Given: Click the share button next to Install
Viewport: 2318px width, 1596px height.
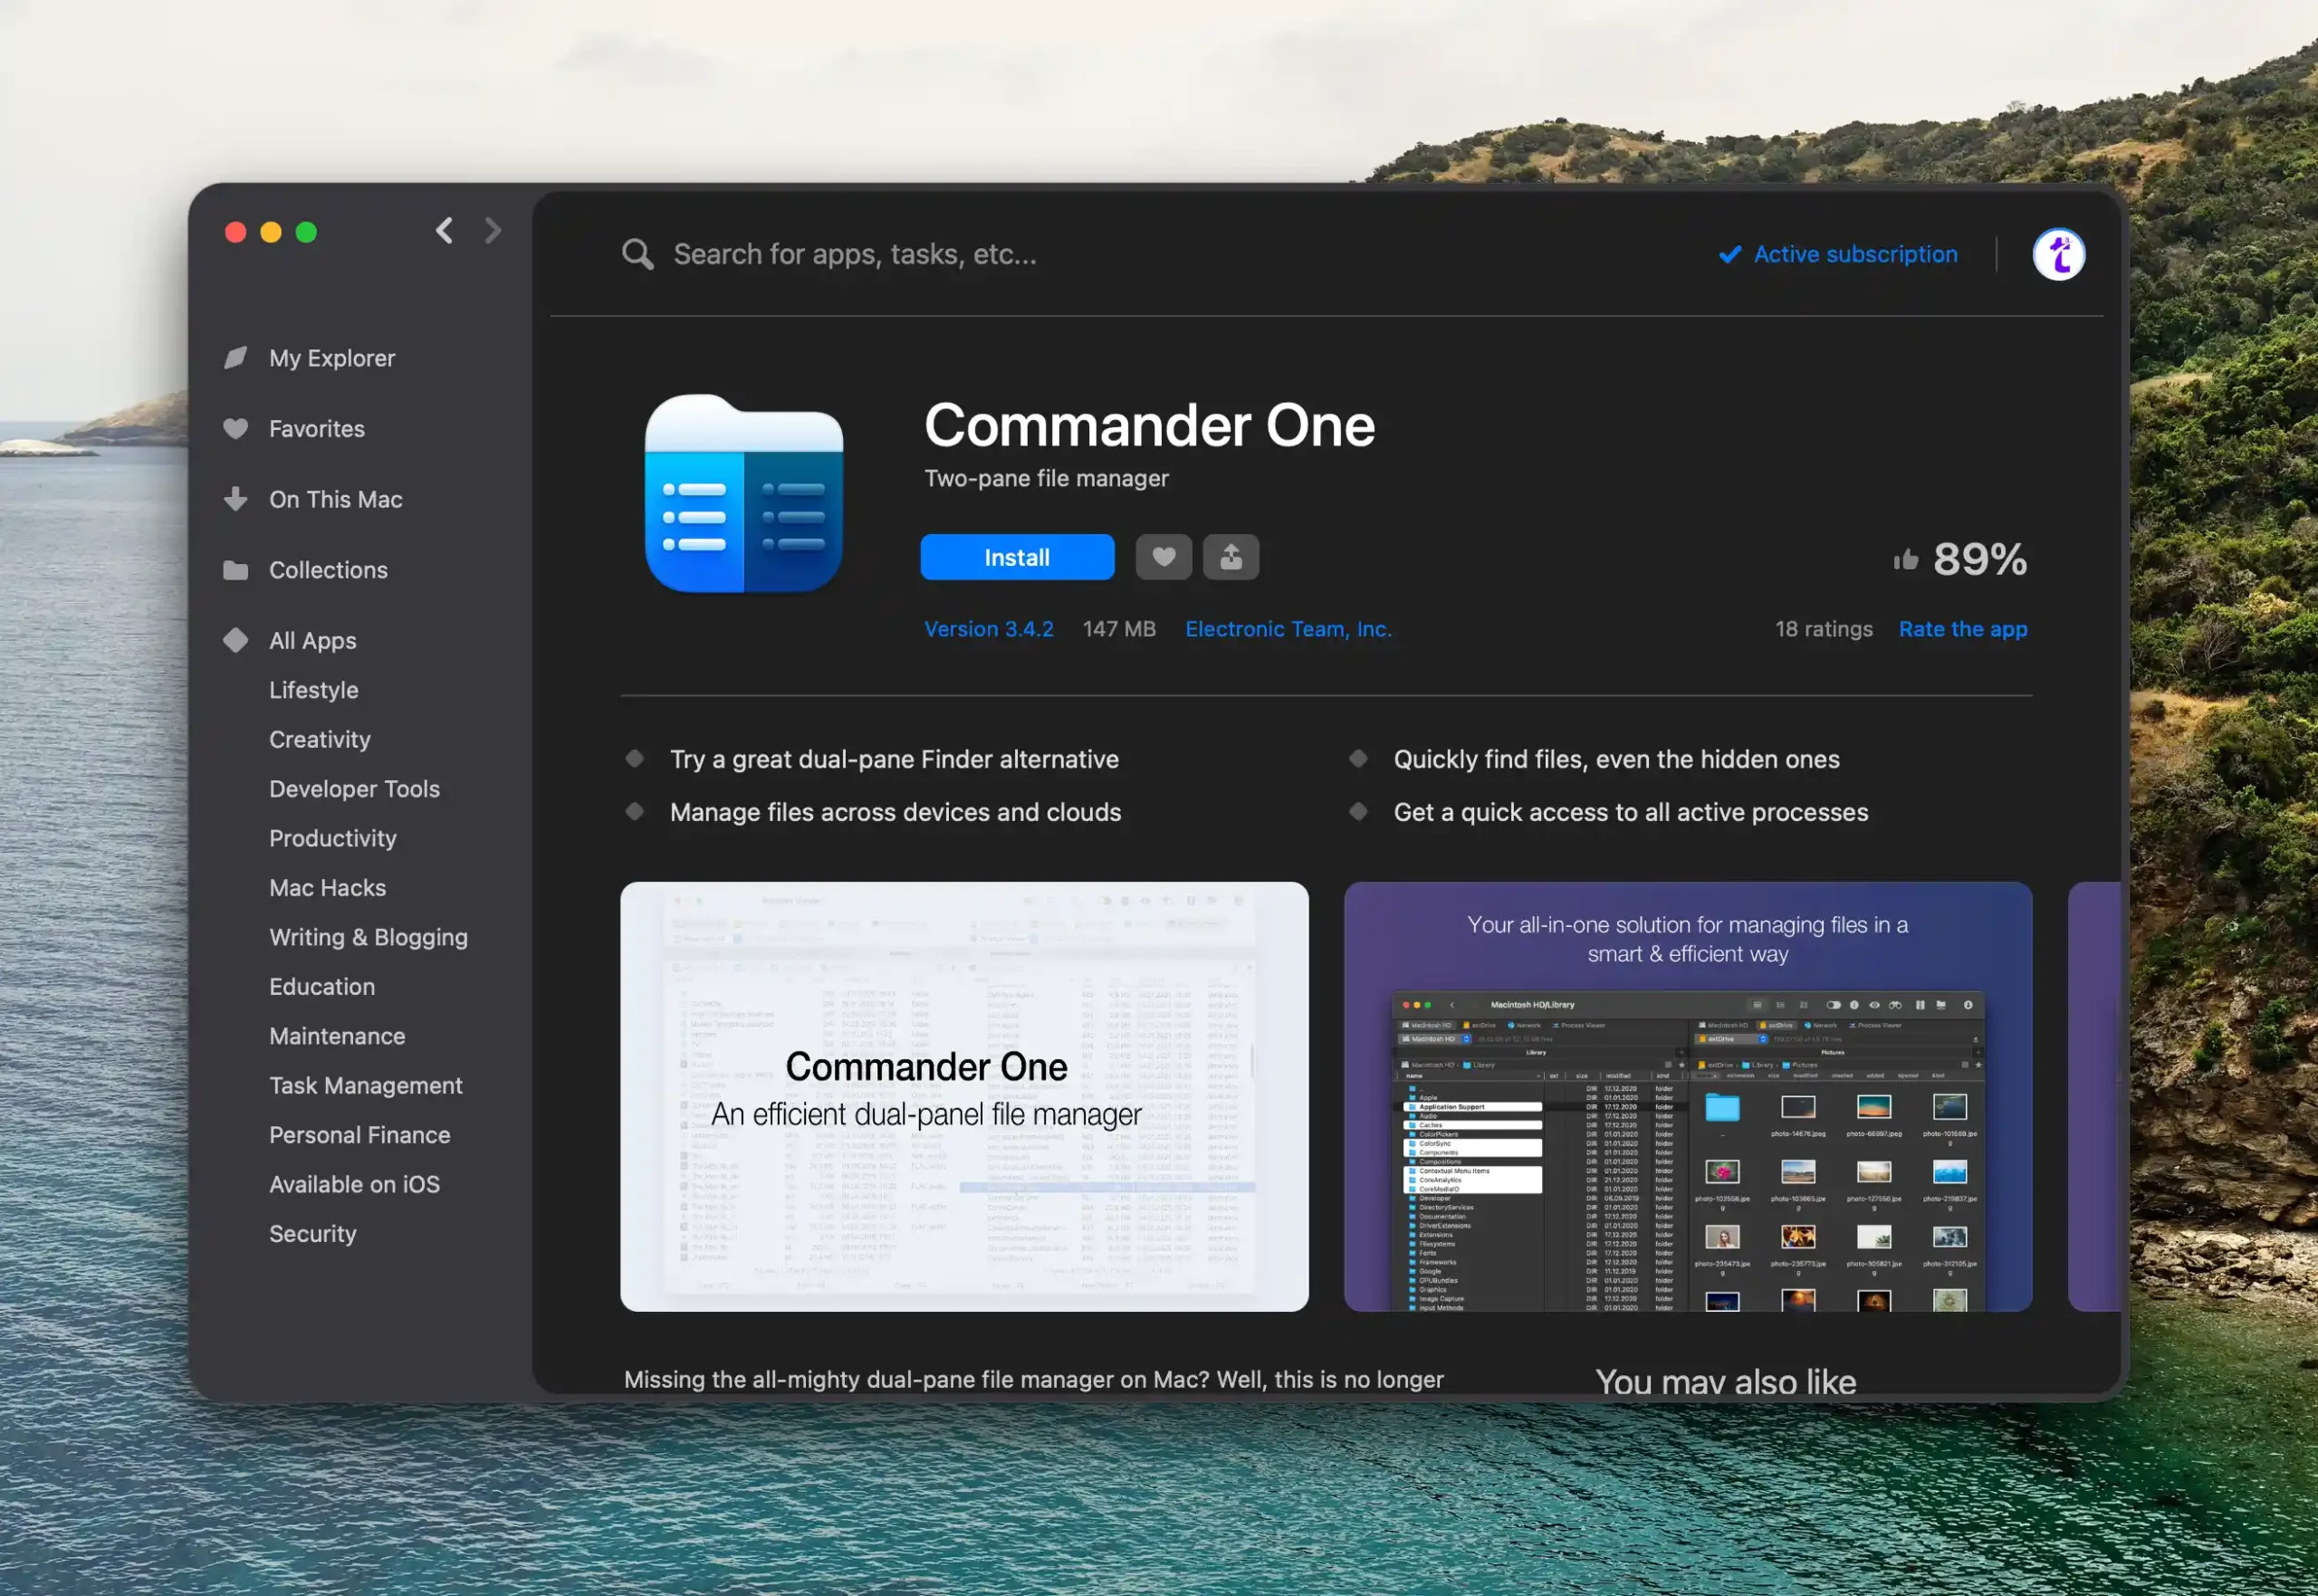Looking at the screenshot, I should (1230, 557).
